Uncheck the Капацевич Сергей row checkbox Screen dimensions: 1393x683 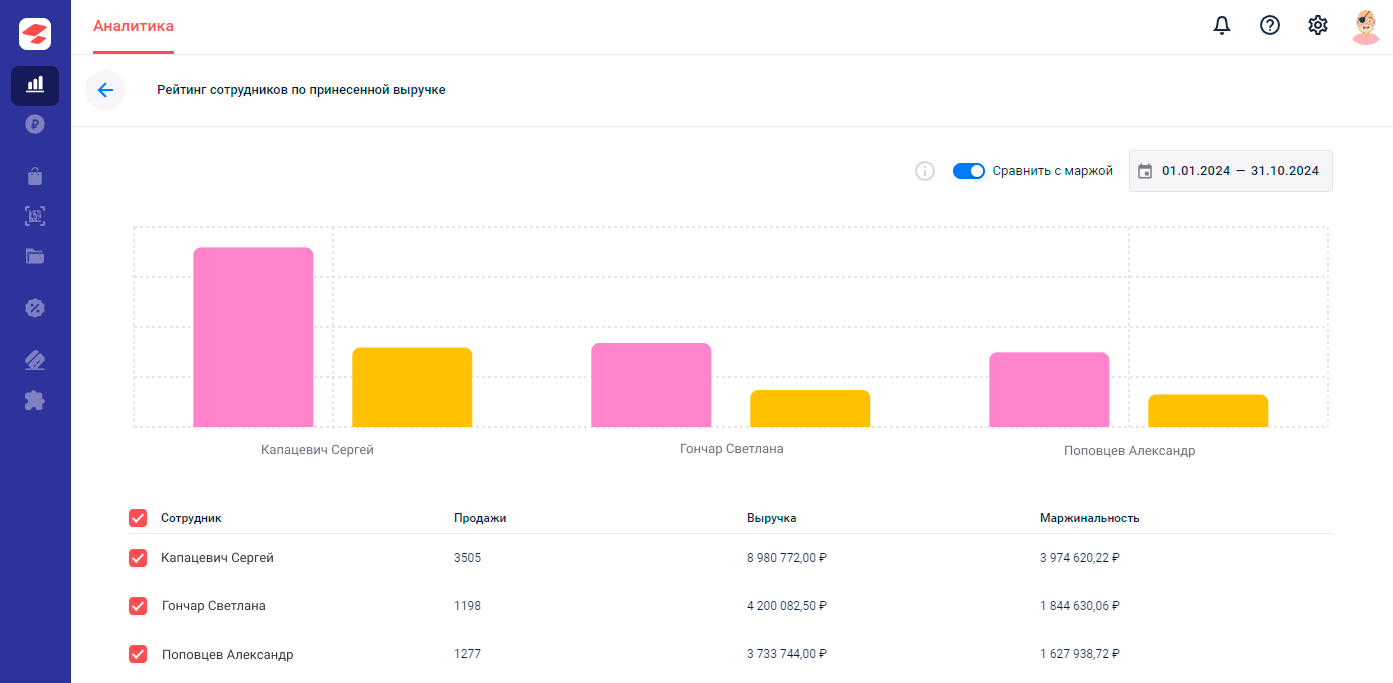[138, 558]
